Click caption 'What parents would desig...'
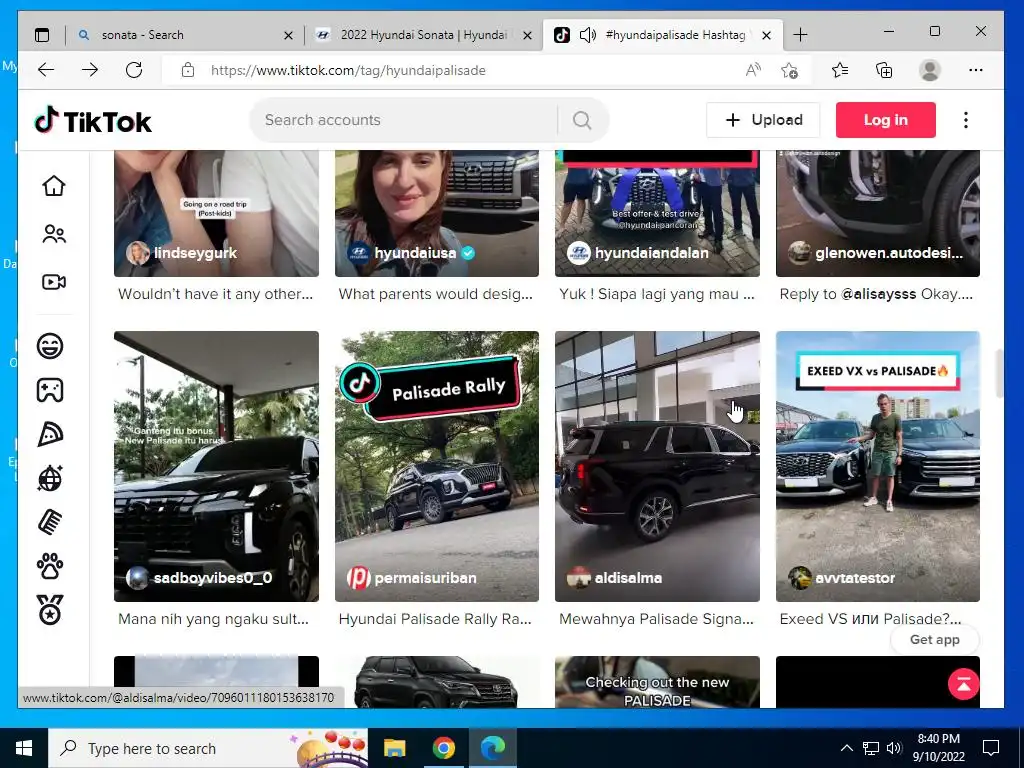 point(436,294)
